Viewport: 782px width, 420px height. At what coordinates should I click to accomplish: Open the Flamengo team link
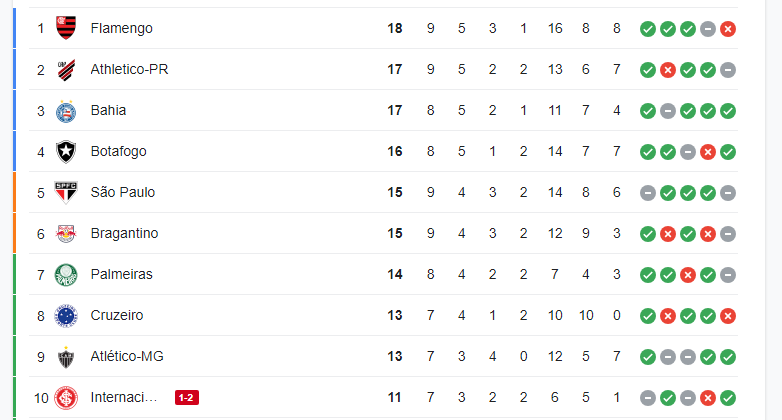click(122, 28)
